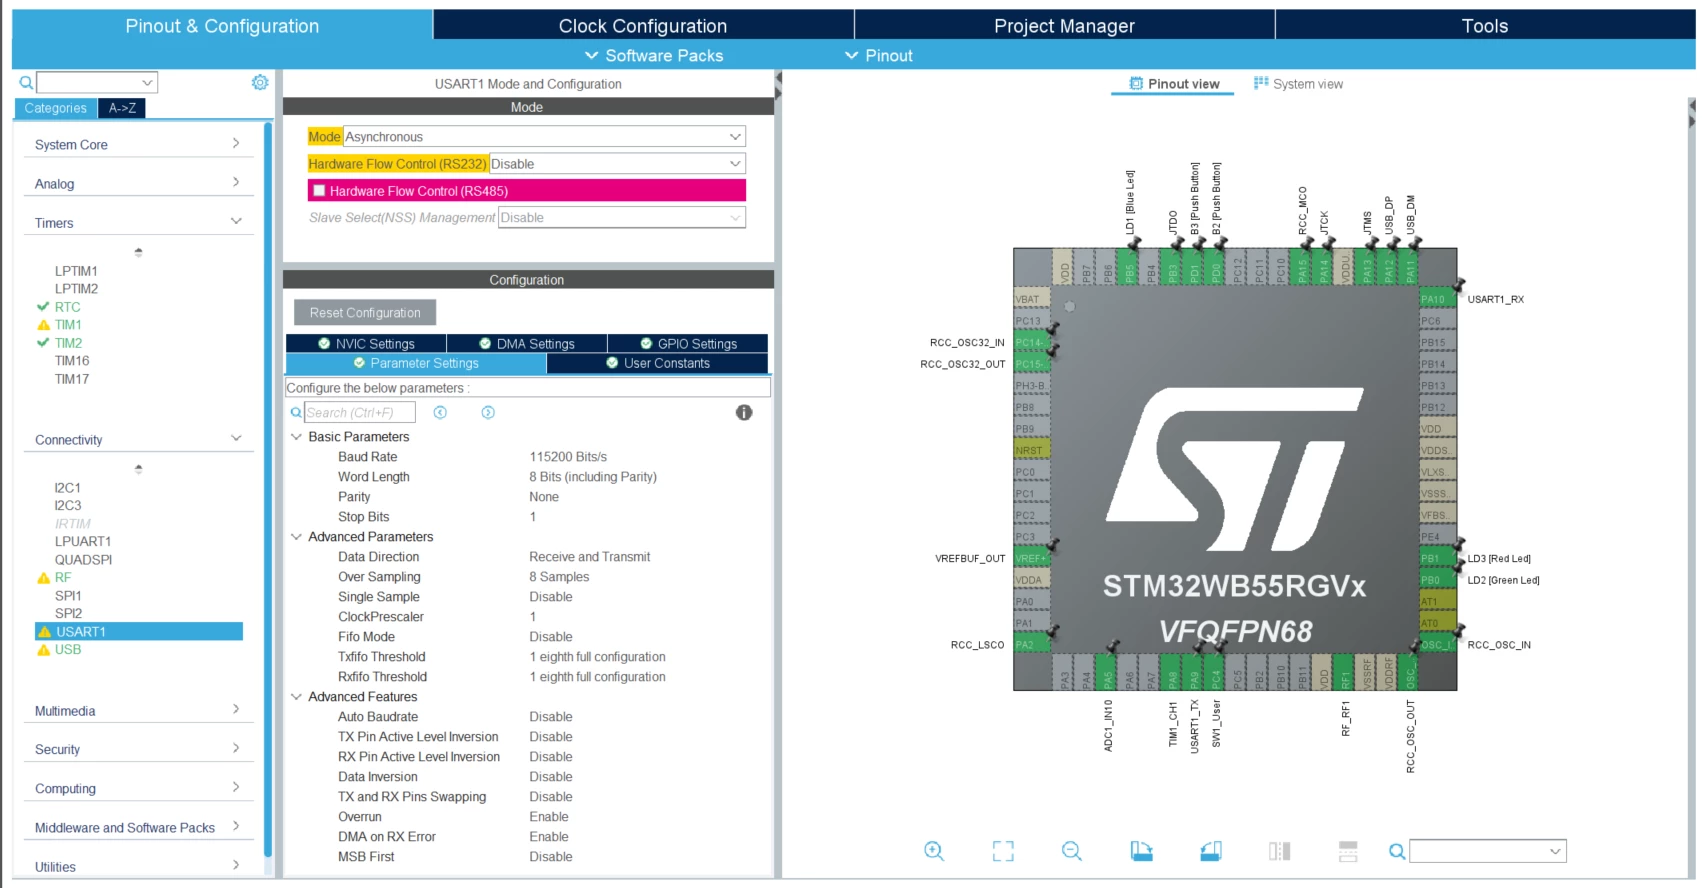
Task: Enable Hardware Flow Control (RS485) checkbox
Action: [320, 190]
